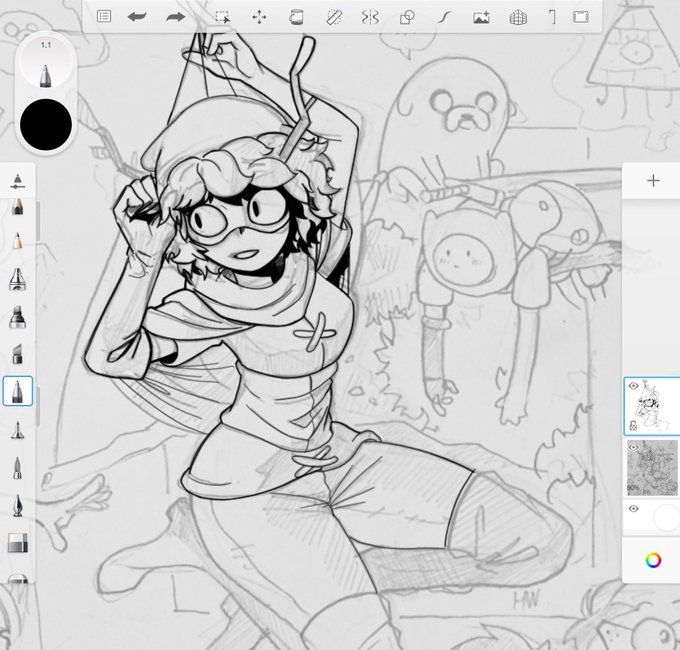Choose the Transform move tool
The image size is (680, 650).
coord(259,17)
